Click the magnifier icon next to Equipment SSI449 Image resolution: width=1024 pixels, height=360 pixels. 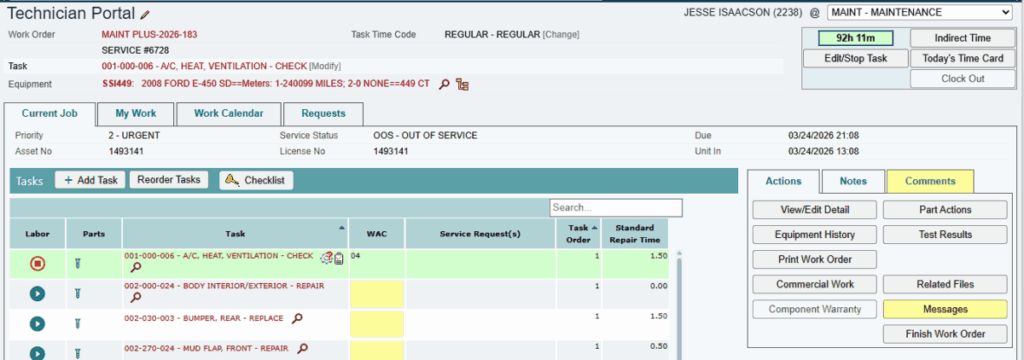tap(444, 84)
